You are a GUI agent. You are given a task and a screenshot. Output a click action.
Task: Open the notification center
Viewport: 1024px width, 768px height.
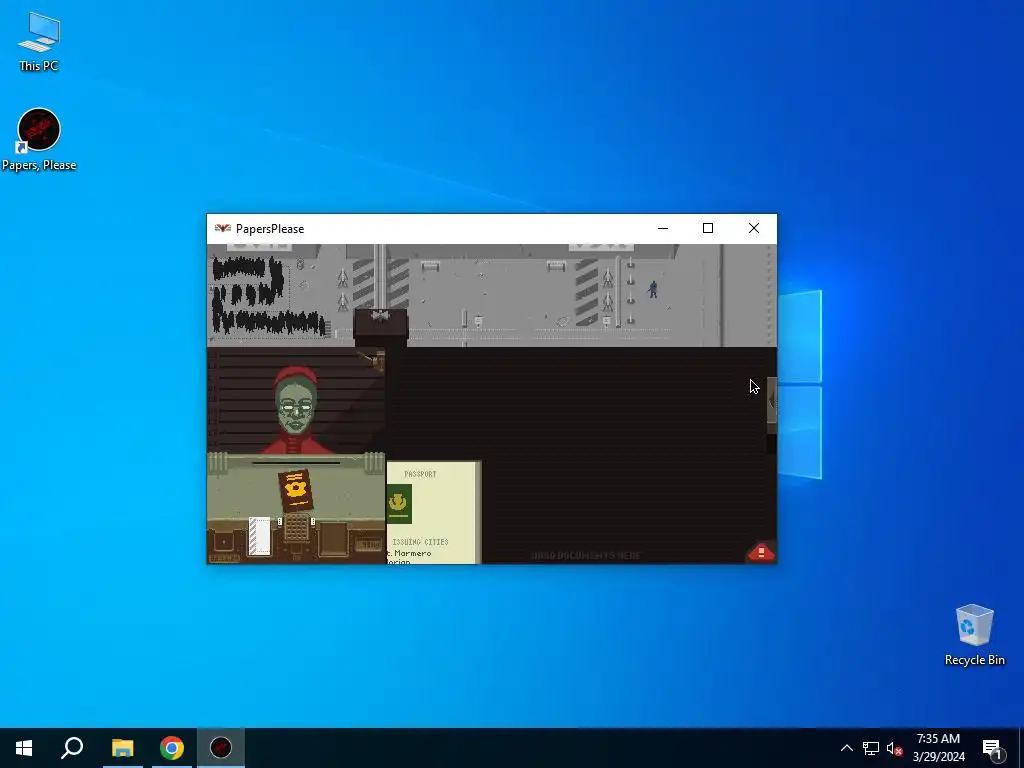(x=992, y=748)
